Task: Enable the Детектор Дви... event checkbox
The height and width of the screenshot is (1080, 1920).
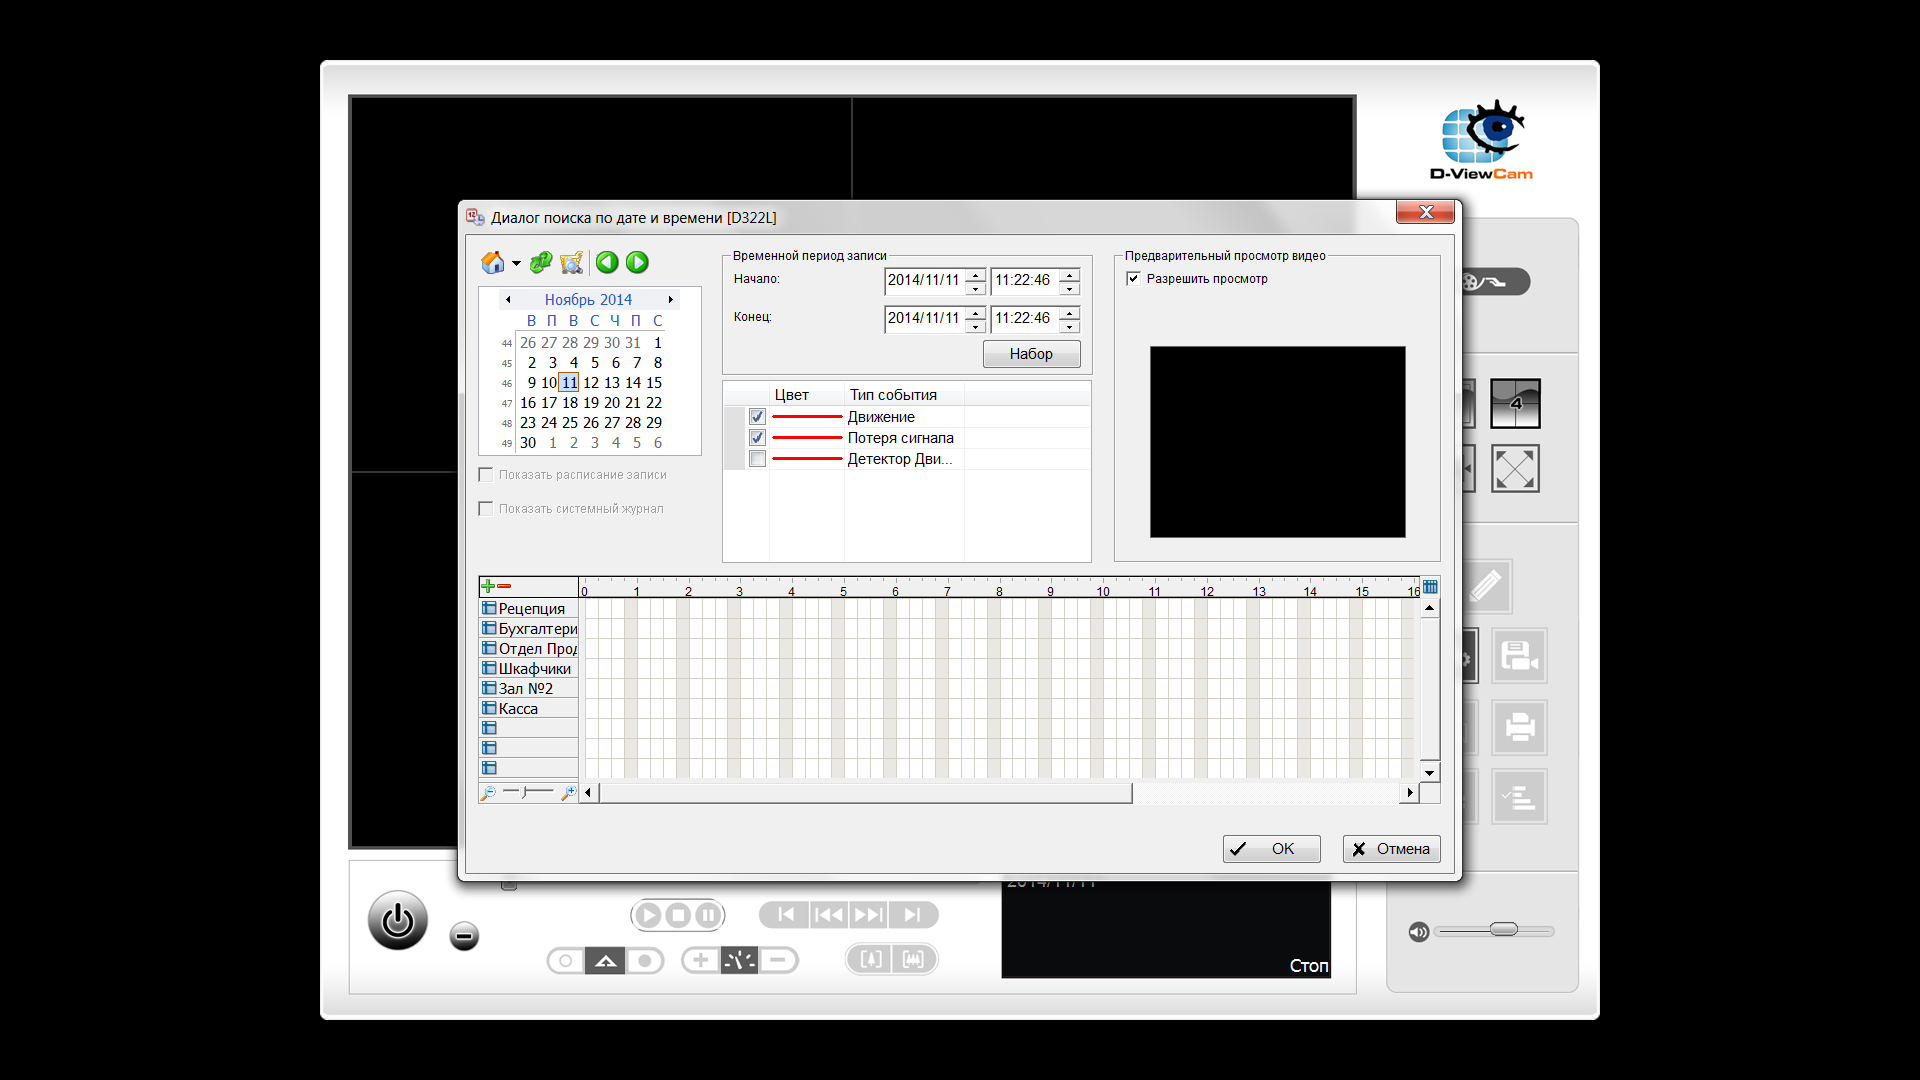Action: tap(757, 459)
